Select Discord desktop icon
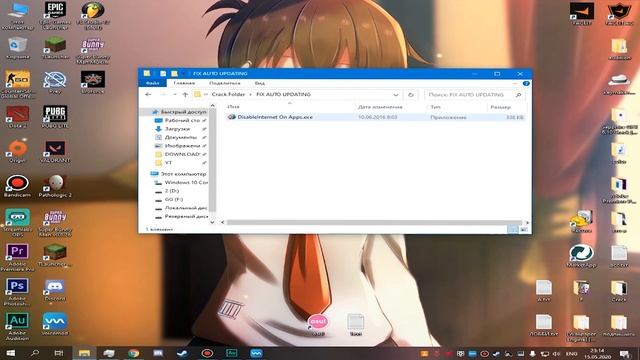This screenshot has width=640, height=360. pyautogui.click(x=55, y=290)
